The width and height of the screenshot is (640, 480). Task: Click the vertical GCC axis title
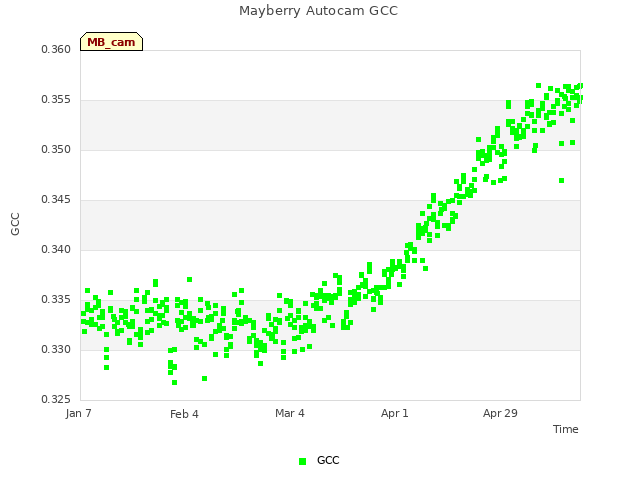(15, 224)
